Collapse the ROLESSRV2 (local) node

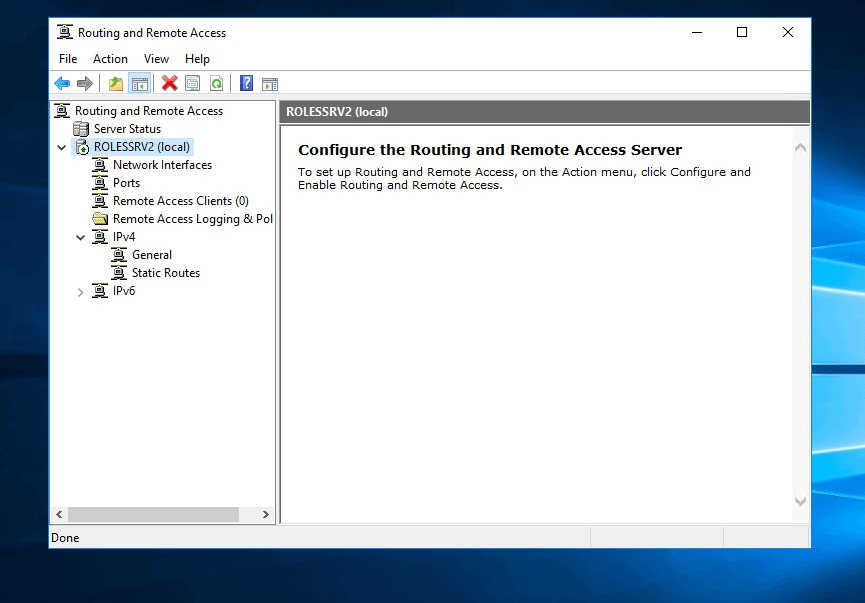[x=62, y=146]
